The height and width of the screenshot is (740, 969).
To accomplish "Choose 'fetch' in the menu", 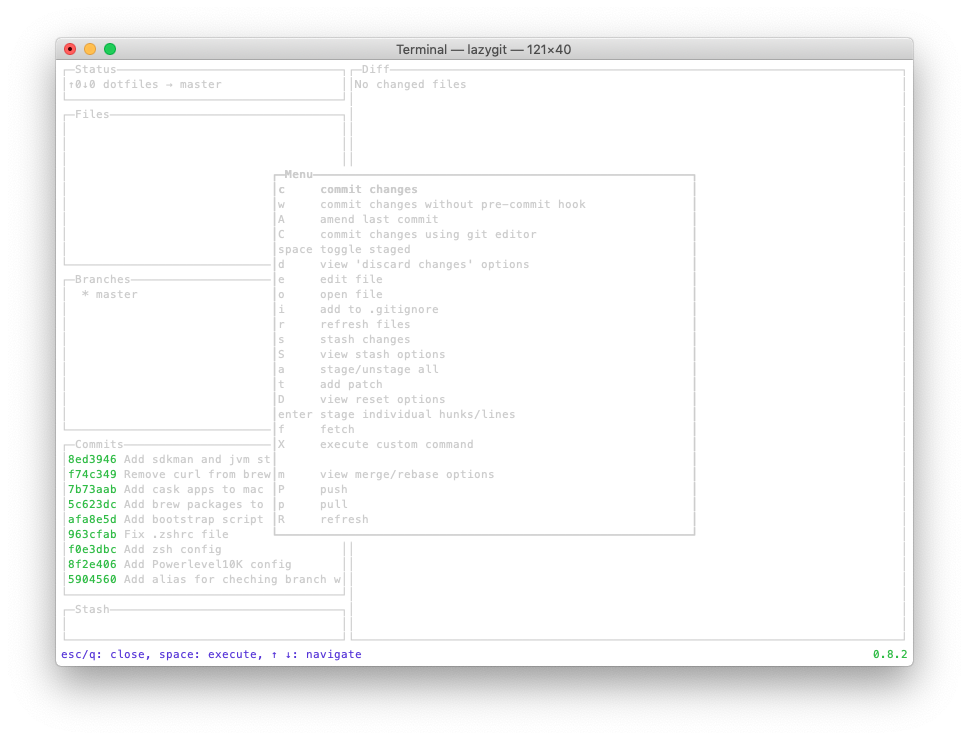I will pos(484,429).
